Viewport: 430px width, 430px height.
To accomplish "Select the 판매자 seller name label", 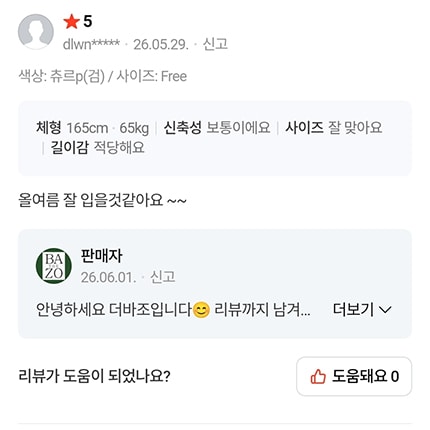I will [102, 256].
